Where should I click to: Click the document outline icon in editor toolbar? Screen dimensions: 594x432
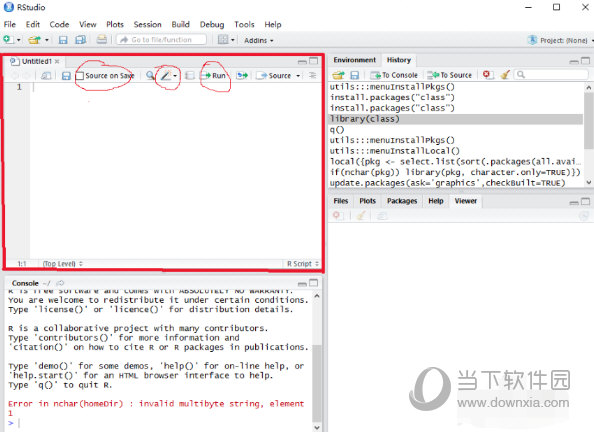pyautogui.click(x=313, y=75)
